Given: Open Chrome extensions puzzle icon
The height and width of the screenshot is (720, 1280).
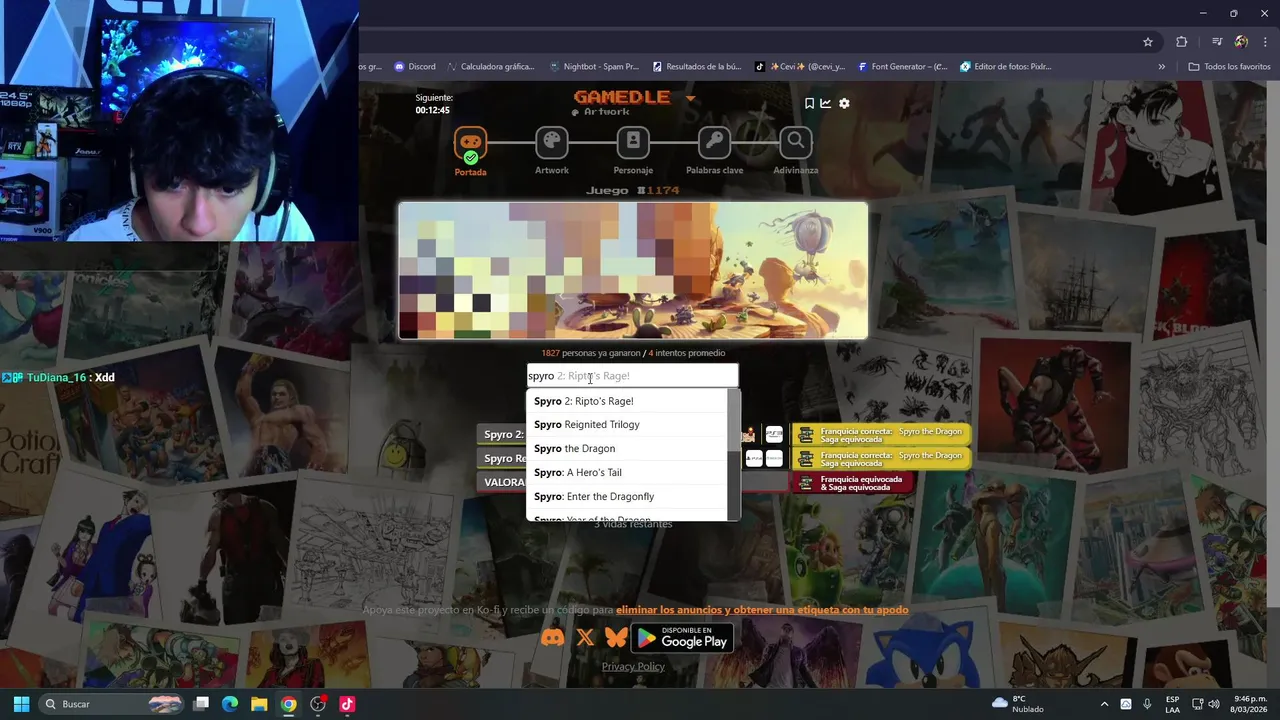Looking at the screenshot, I should (x=1182, y=42).
